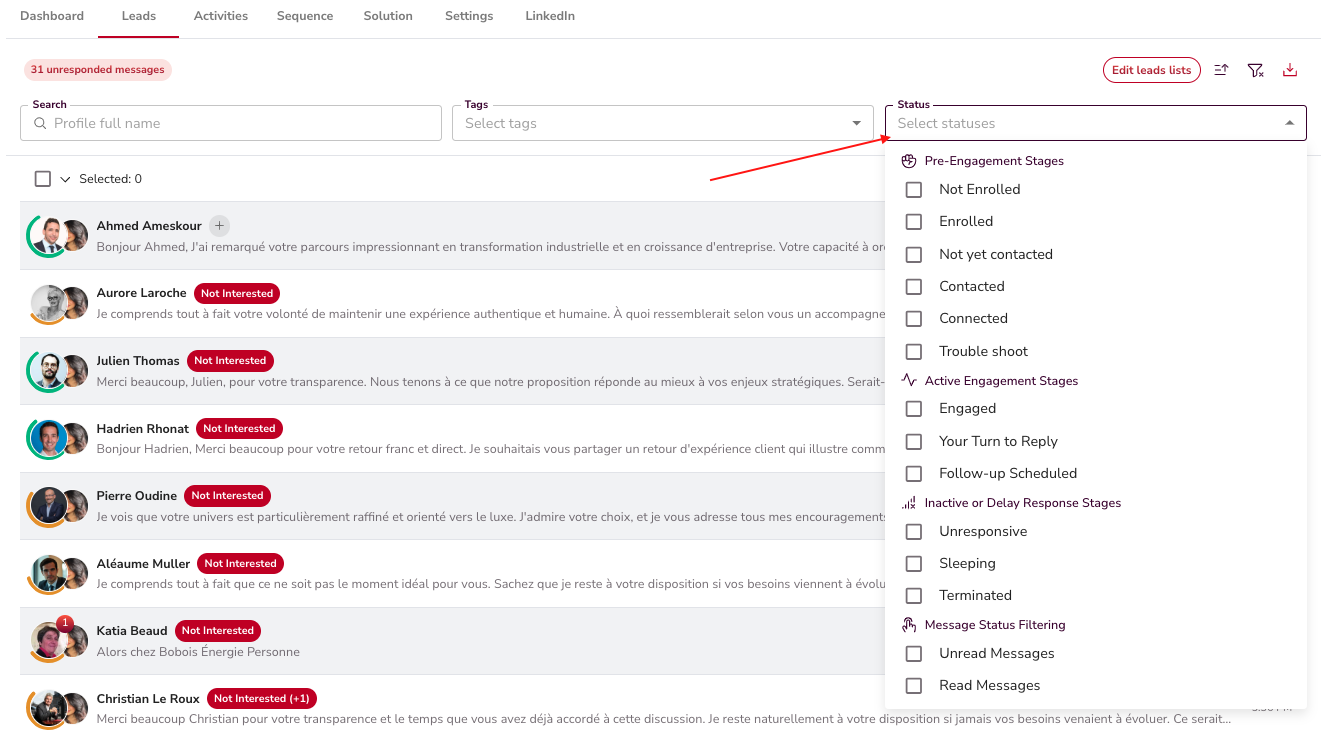The width and height of the screenshot is (1329, 738).
Task: Click the Pre-Engagement Stages group icon
Action: click(x=909, y=161)
